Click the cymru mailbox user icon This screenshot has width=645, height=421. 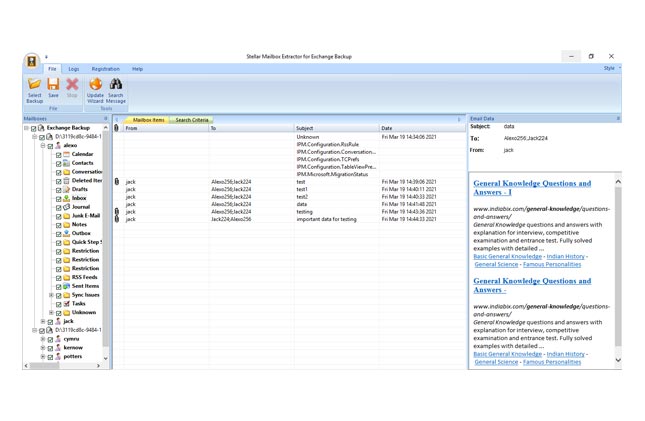pos(58,339)
